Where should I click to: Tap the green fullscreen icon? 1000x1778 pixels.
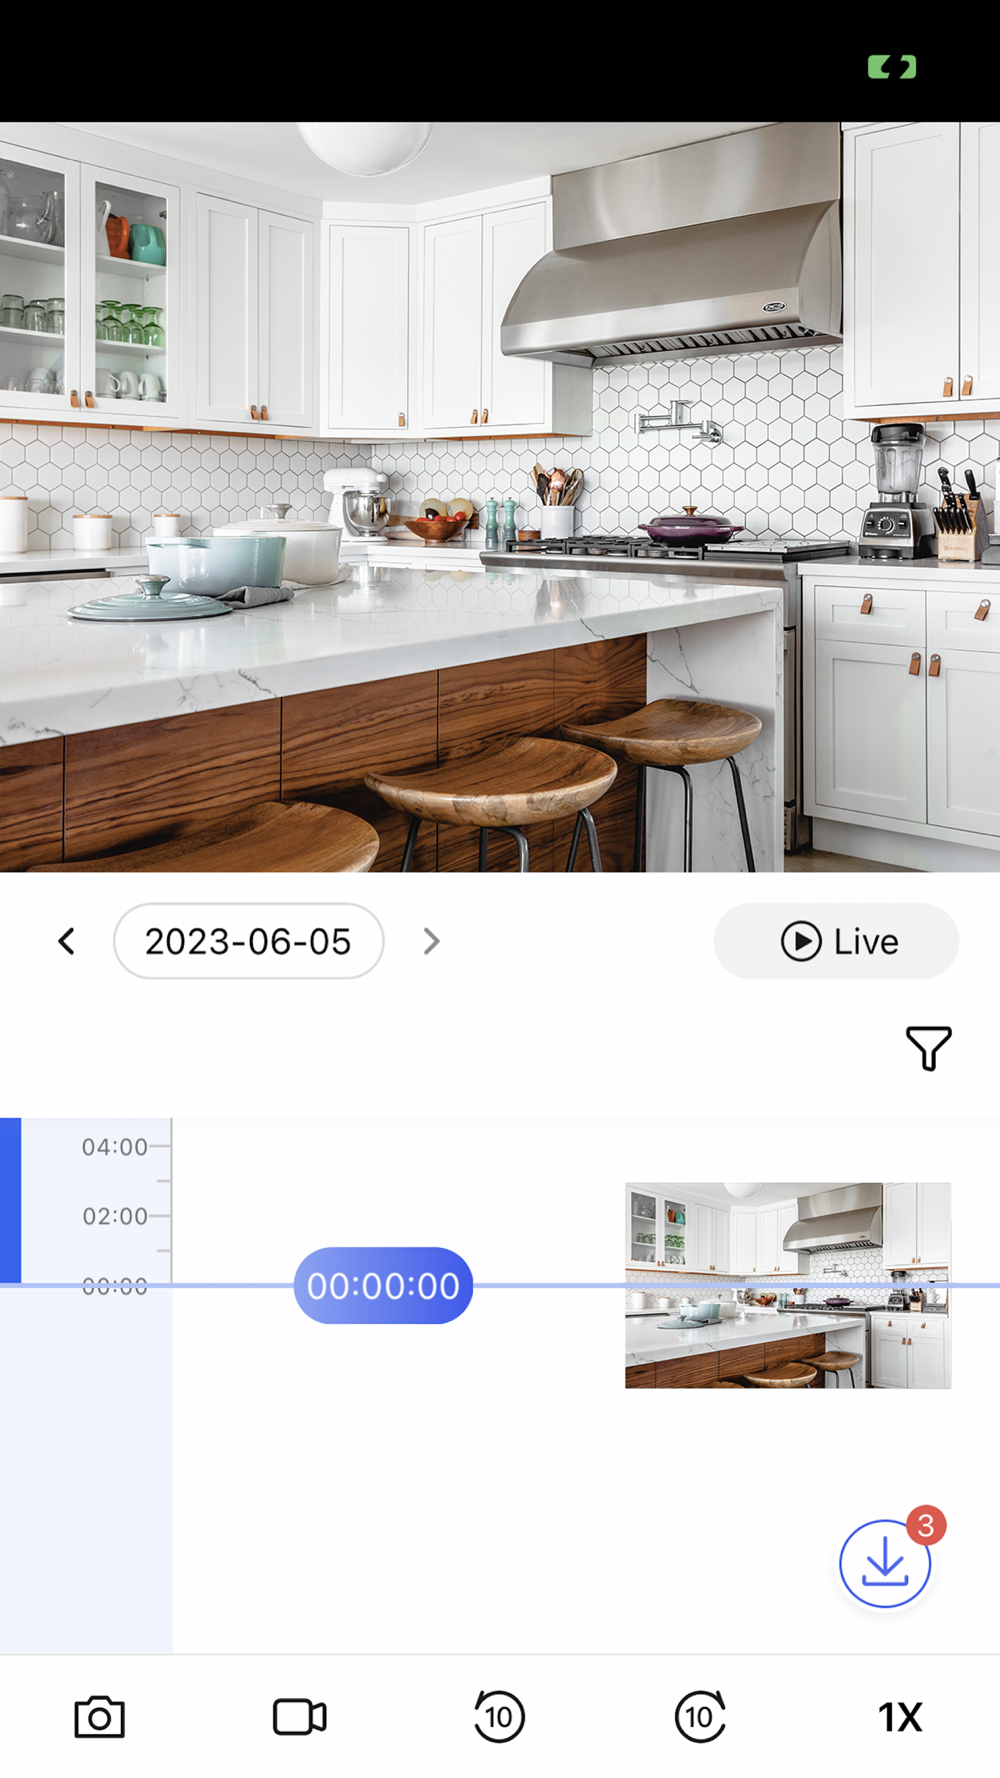point(892,67)
